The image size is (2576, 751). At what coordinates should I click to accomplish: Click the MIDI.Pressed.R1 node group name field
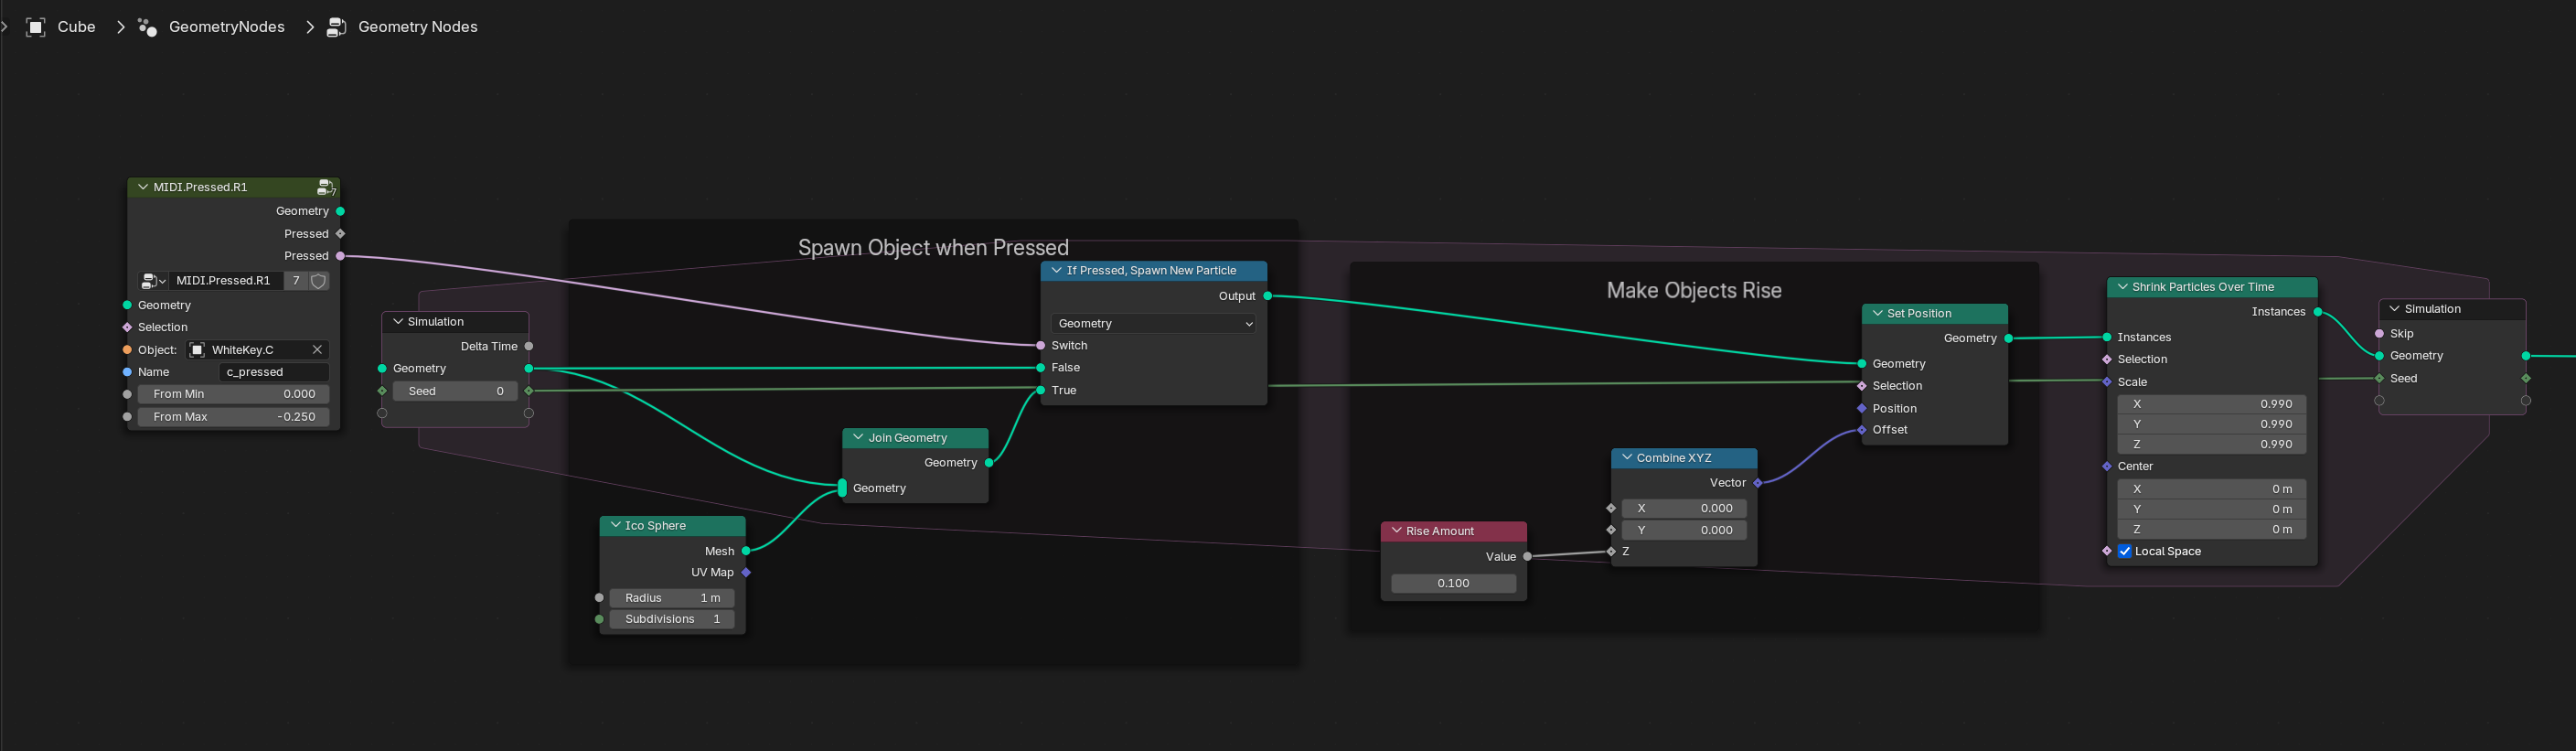click(225, 281)
